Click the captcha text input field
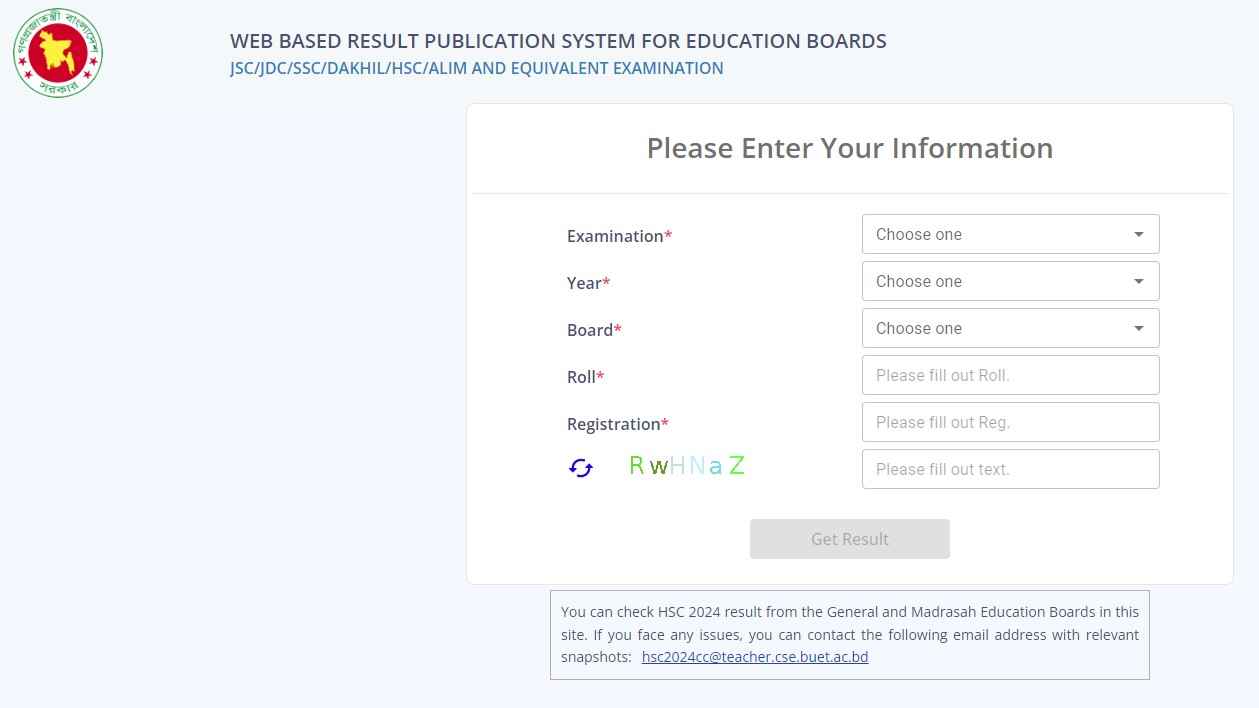The height and width of the screenshot is (708, 1259). click(1010, 469)
